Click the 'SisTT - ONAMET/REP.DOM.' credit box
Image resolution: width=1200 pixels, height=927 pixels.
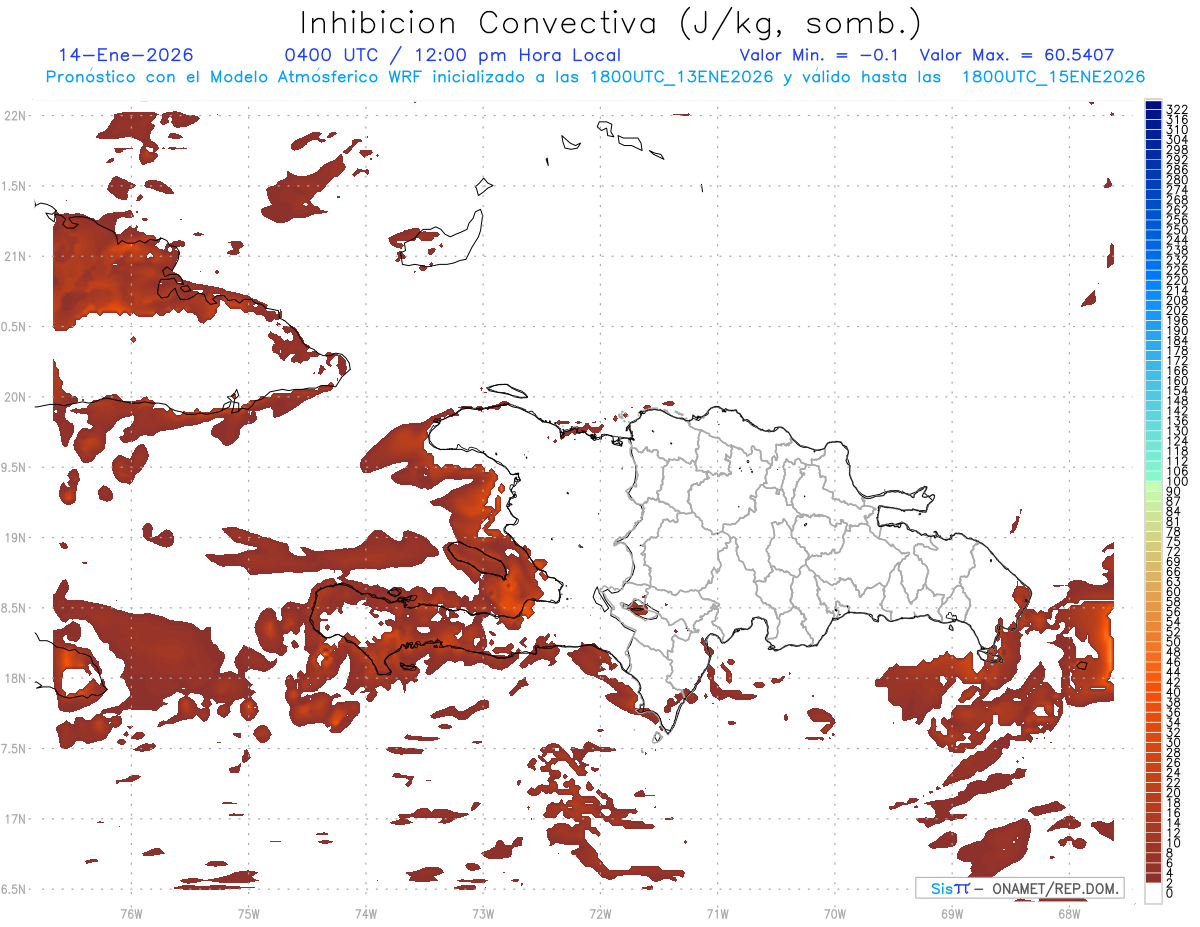[x=1020, y=888]
